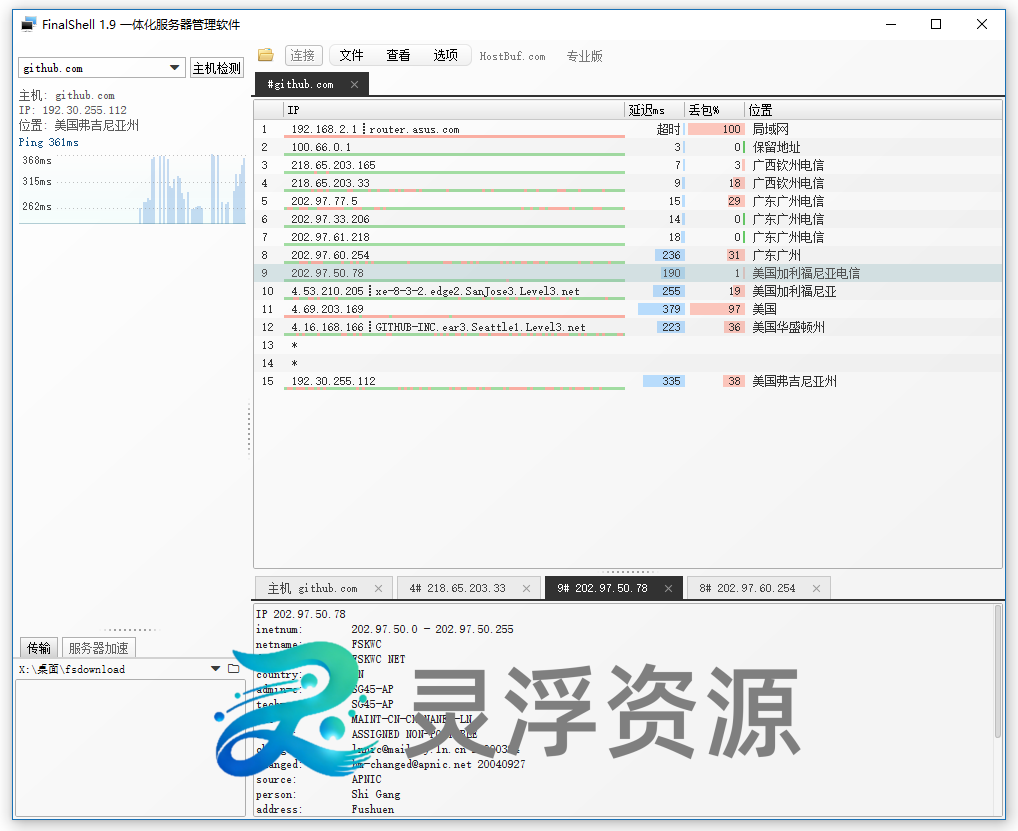Select hop 6 row 202.97.33.206
The image size is (1018, 831).
(628, 219)
